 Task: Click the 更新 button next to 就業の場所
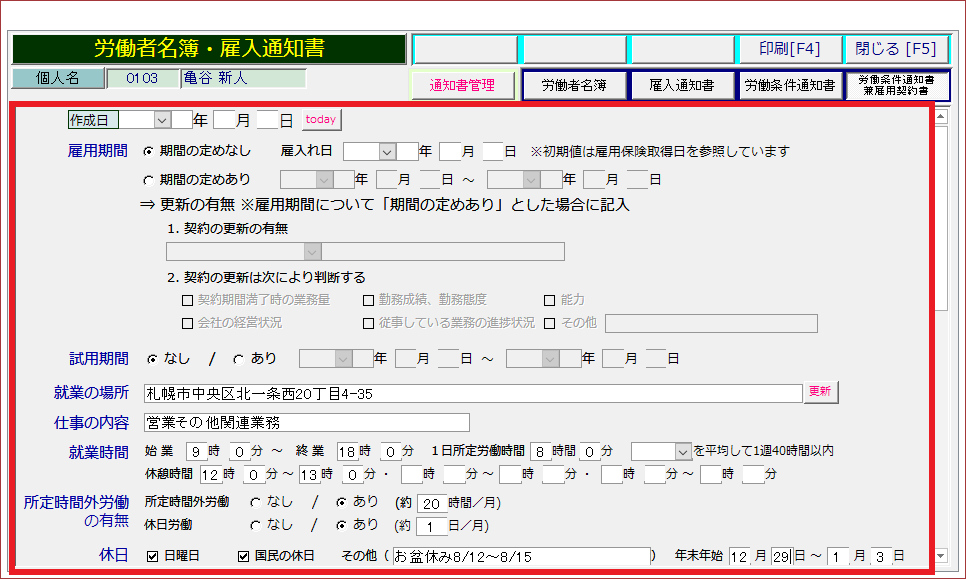(819, 392)
